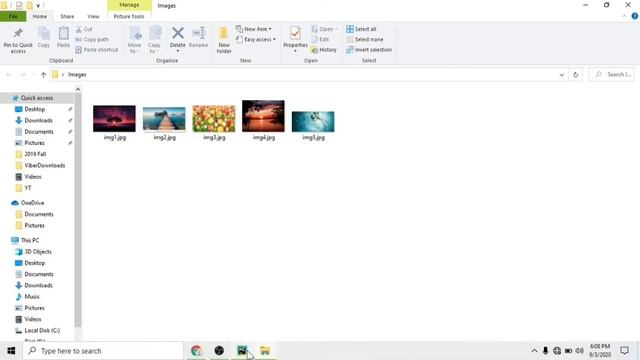The height and width of the screenshot is (360, 640).
Task: Switch to the Share tab
Action: tap(67, 16)
